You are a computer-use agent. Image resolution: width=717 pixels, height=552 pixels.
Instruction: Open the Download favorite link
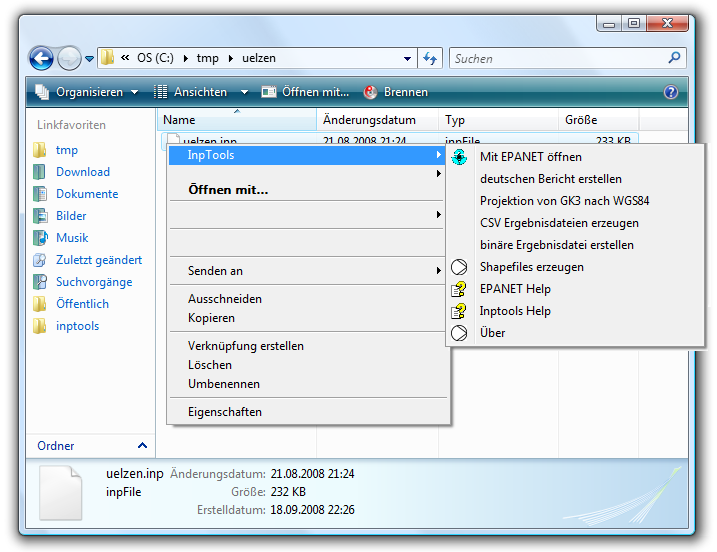click(x=83, y=172)
